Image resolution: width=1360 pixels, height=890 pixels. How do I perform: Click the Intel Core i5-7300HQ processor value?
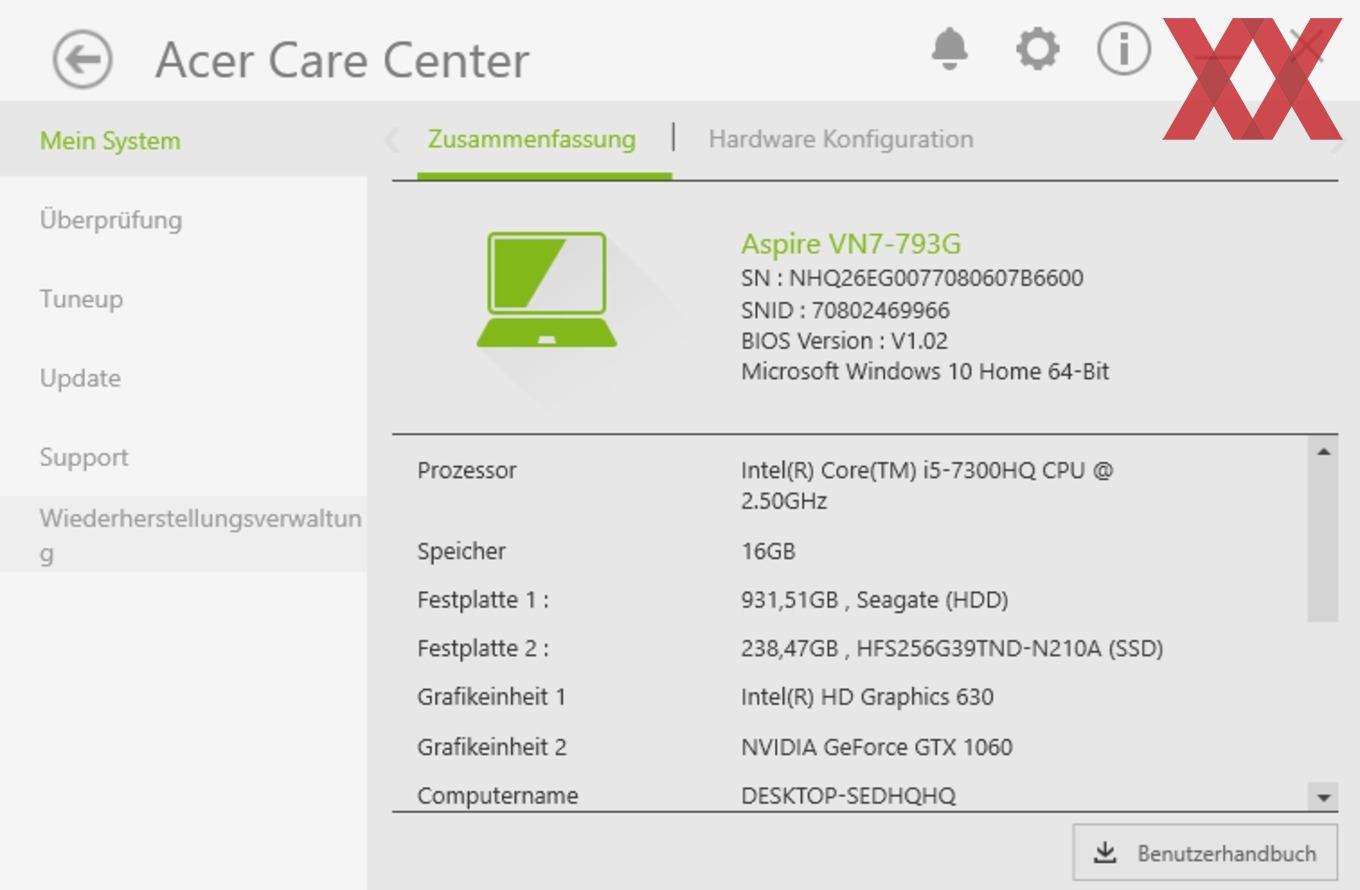(x=927, y=485)
